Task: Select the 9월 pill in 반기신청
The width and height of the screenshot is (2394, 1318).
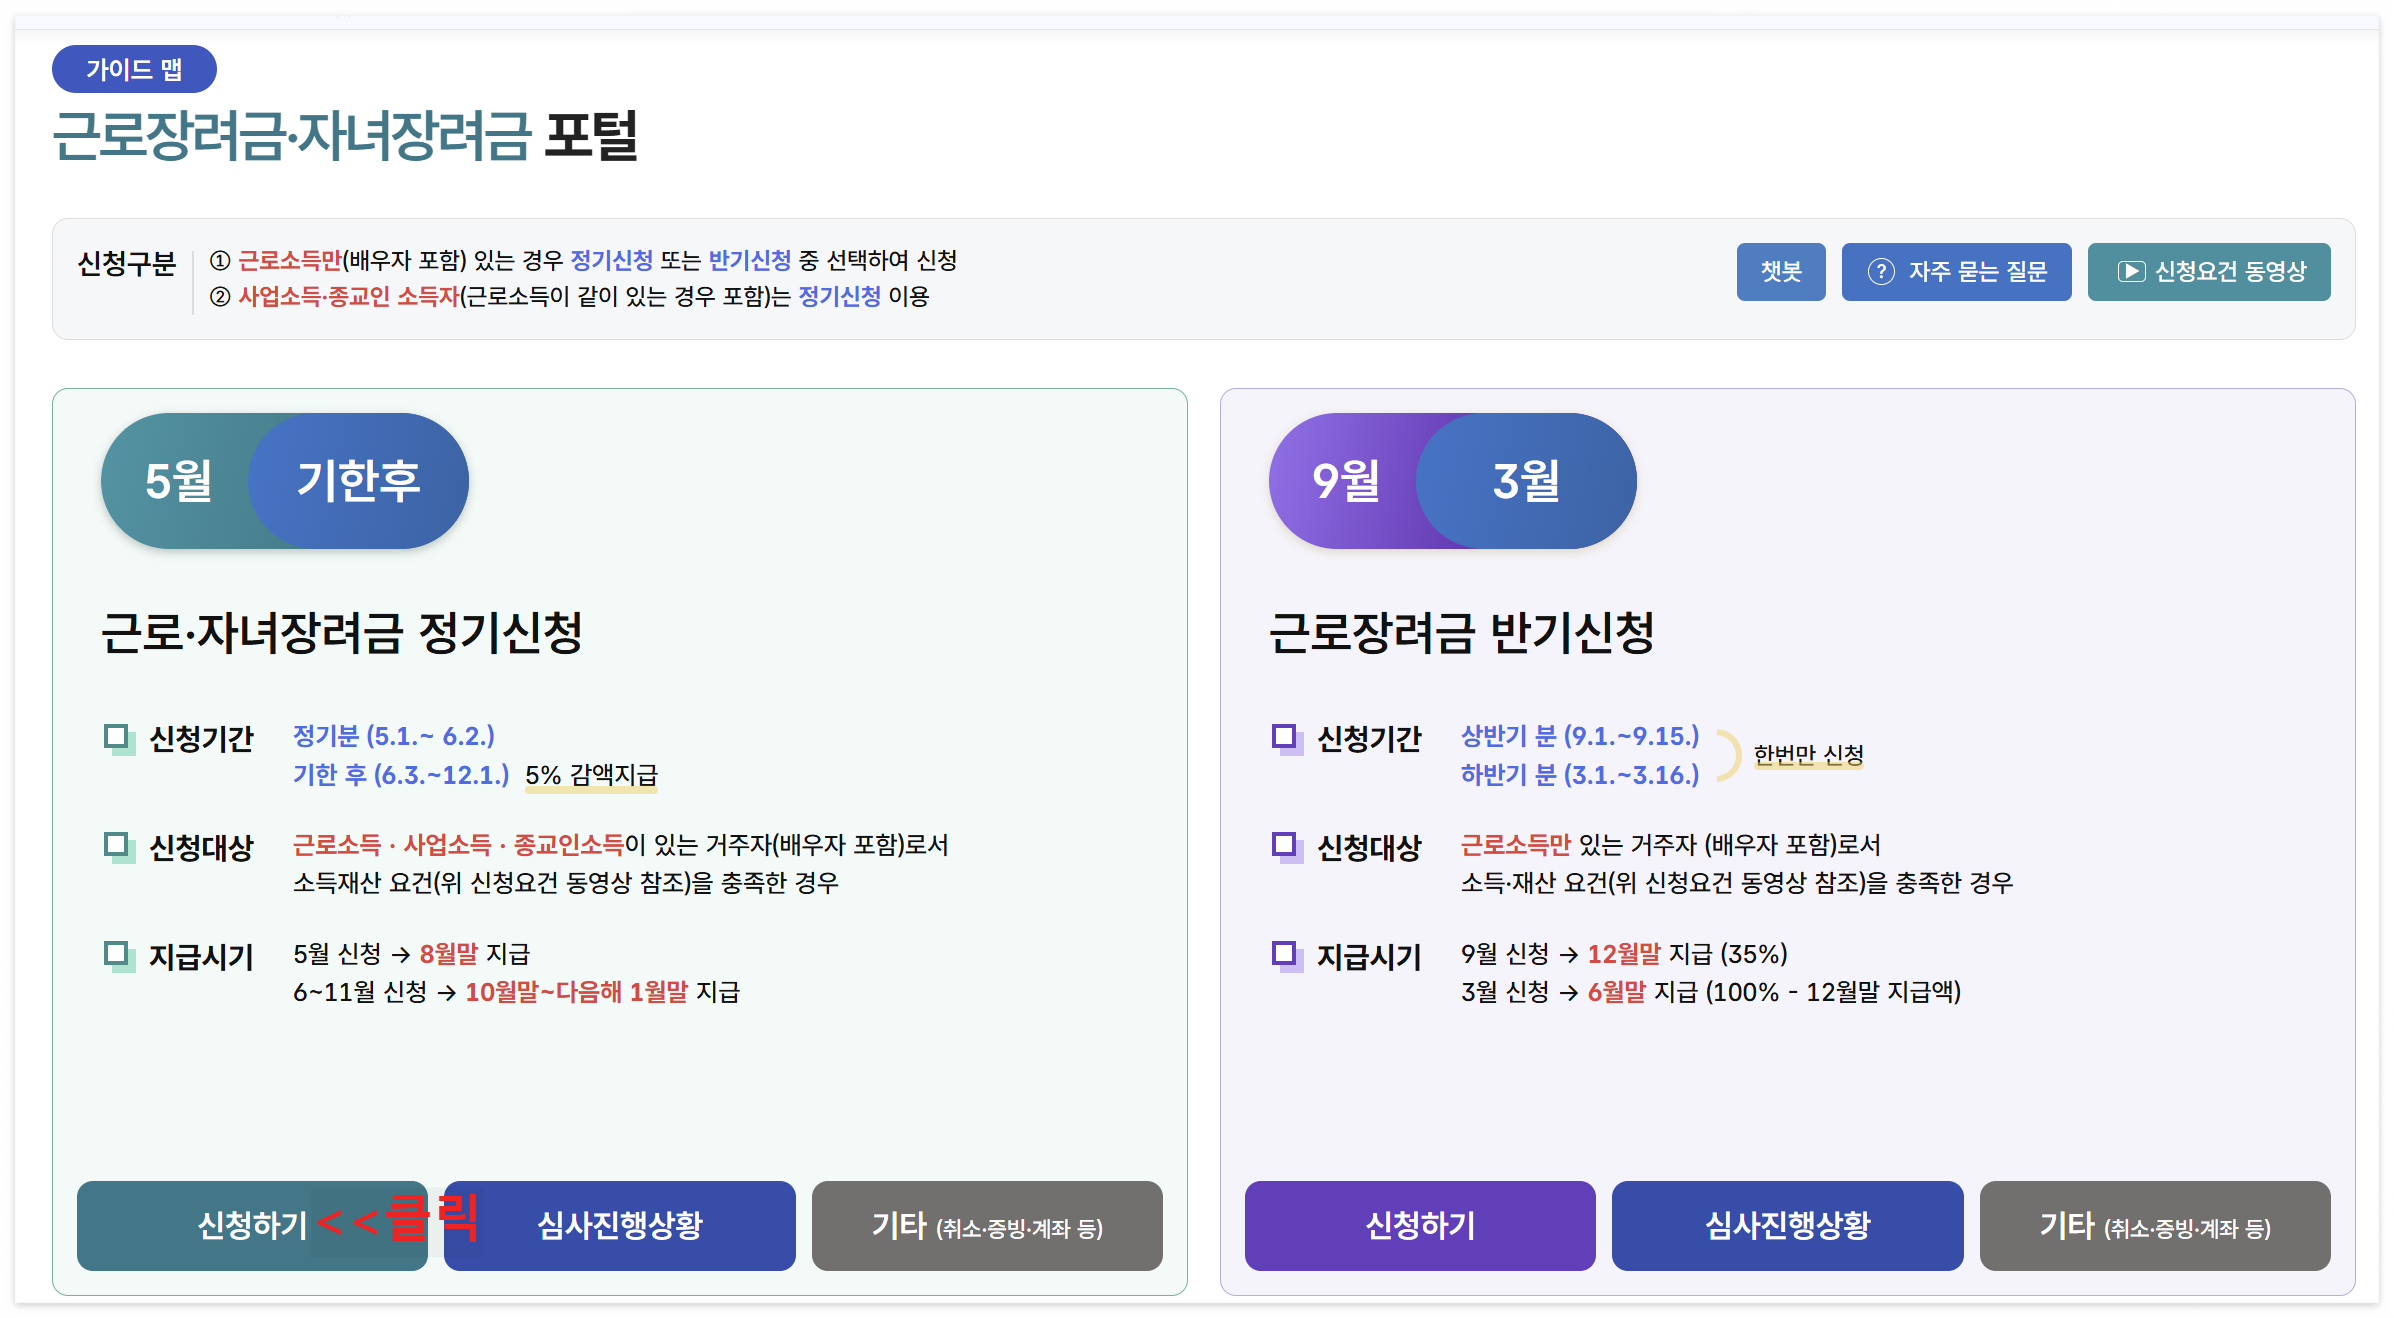Action: 1345,481
